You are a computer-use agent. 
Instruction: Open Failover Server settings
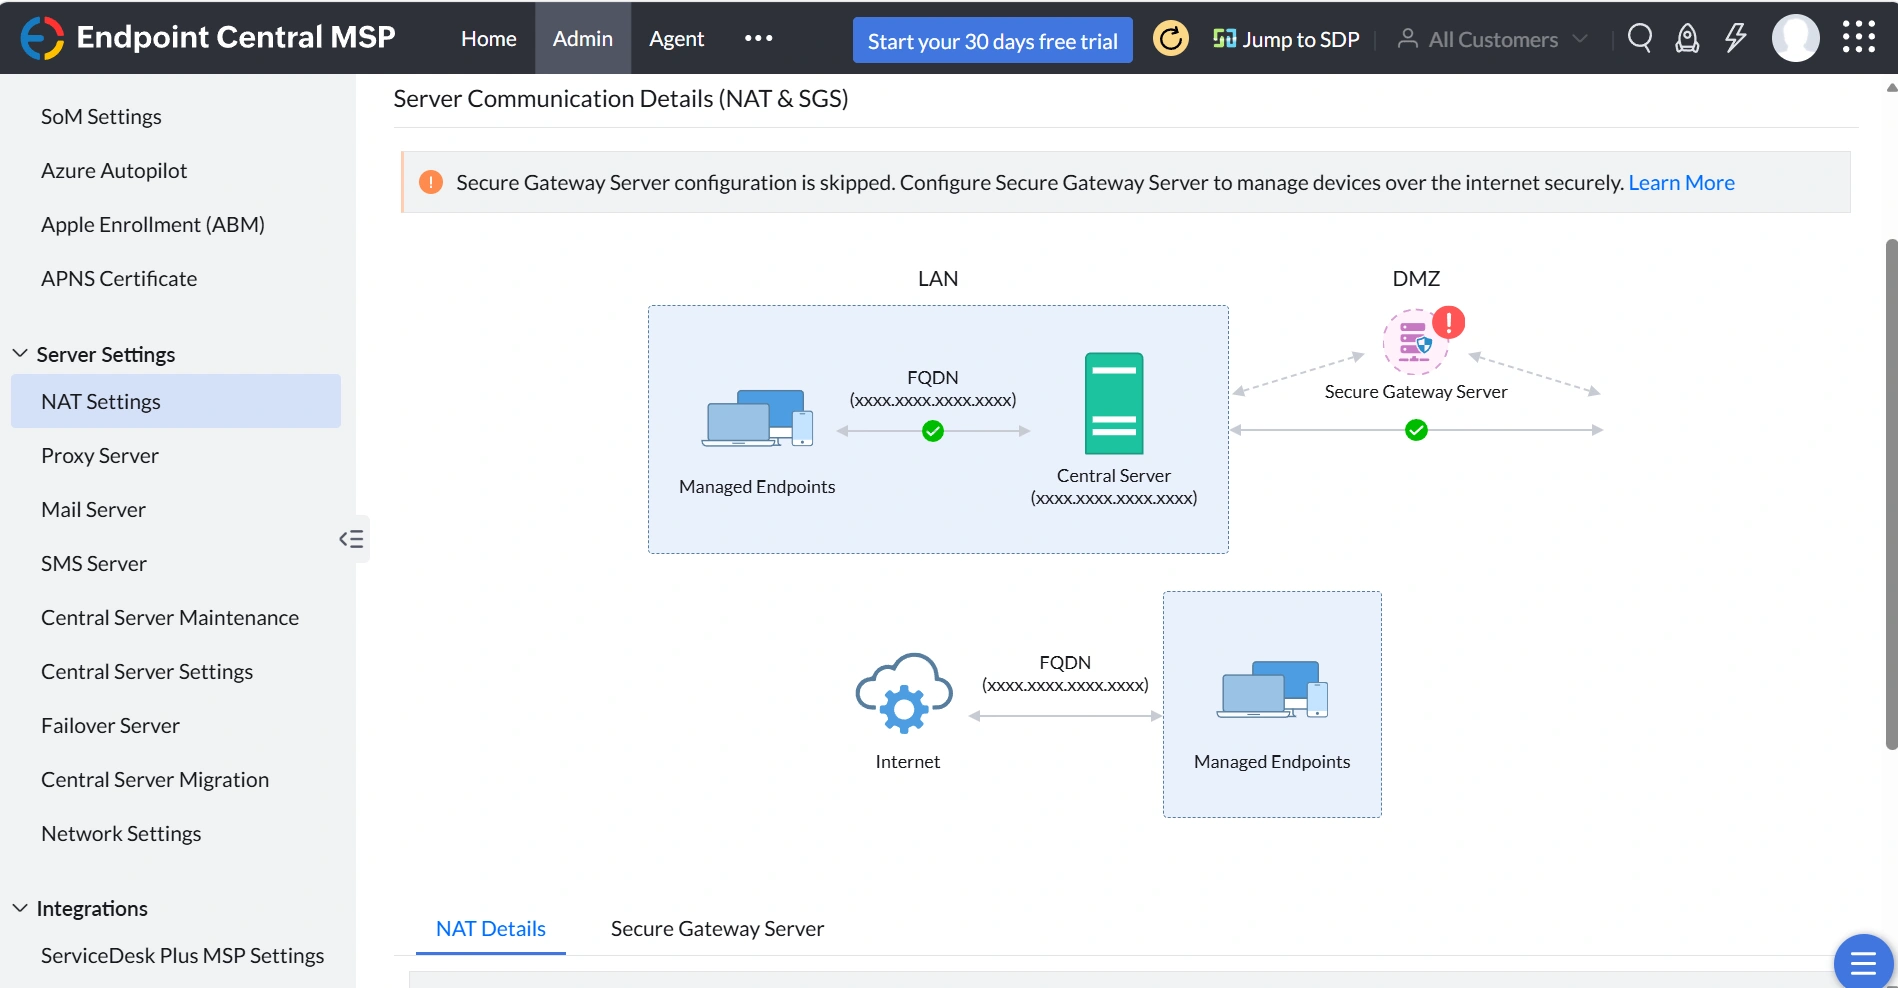pyautogui.click(x=110, y=726)
